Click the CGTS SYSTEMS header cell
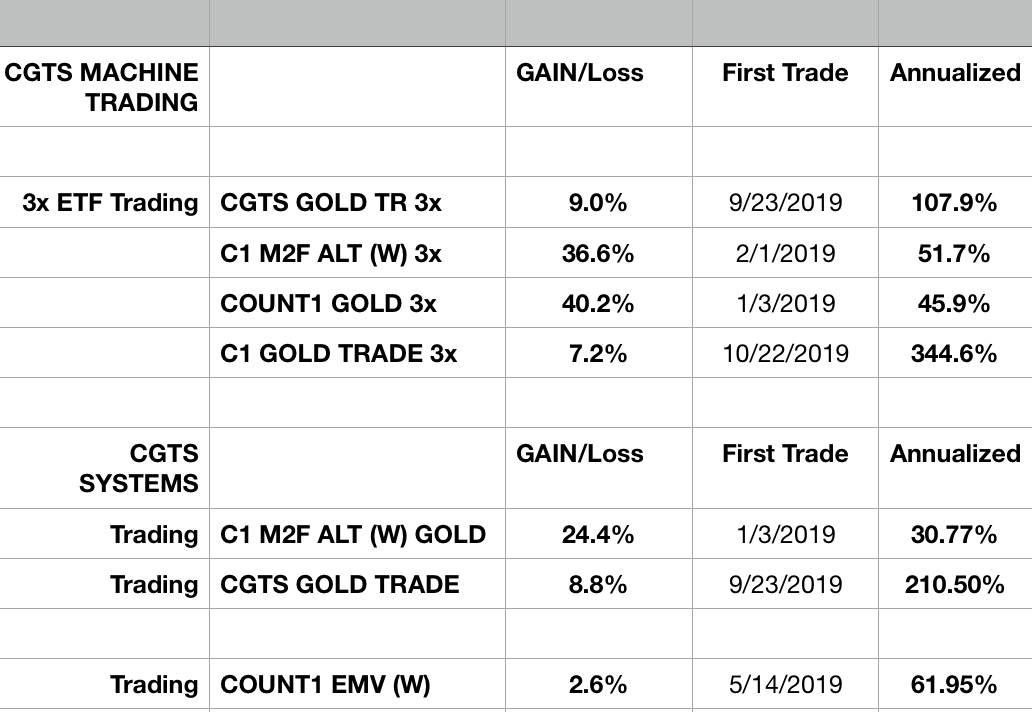Screen dimensions: 1032x712 pos(139,468)
